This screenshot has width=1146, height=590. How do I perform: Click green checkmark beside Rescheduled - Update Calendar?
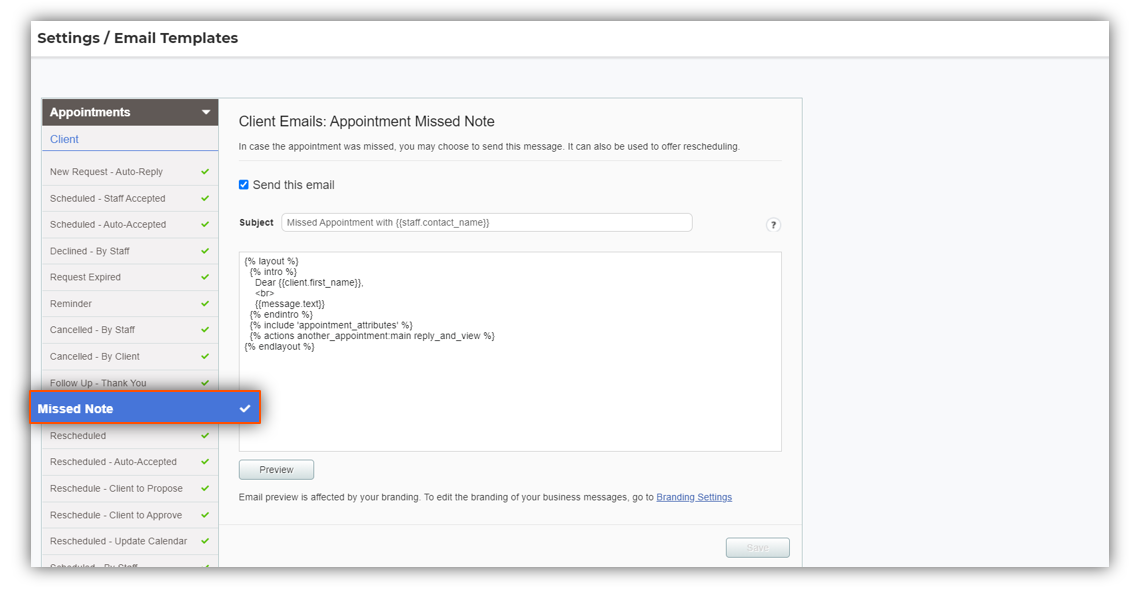205,541
